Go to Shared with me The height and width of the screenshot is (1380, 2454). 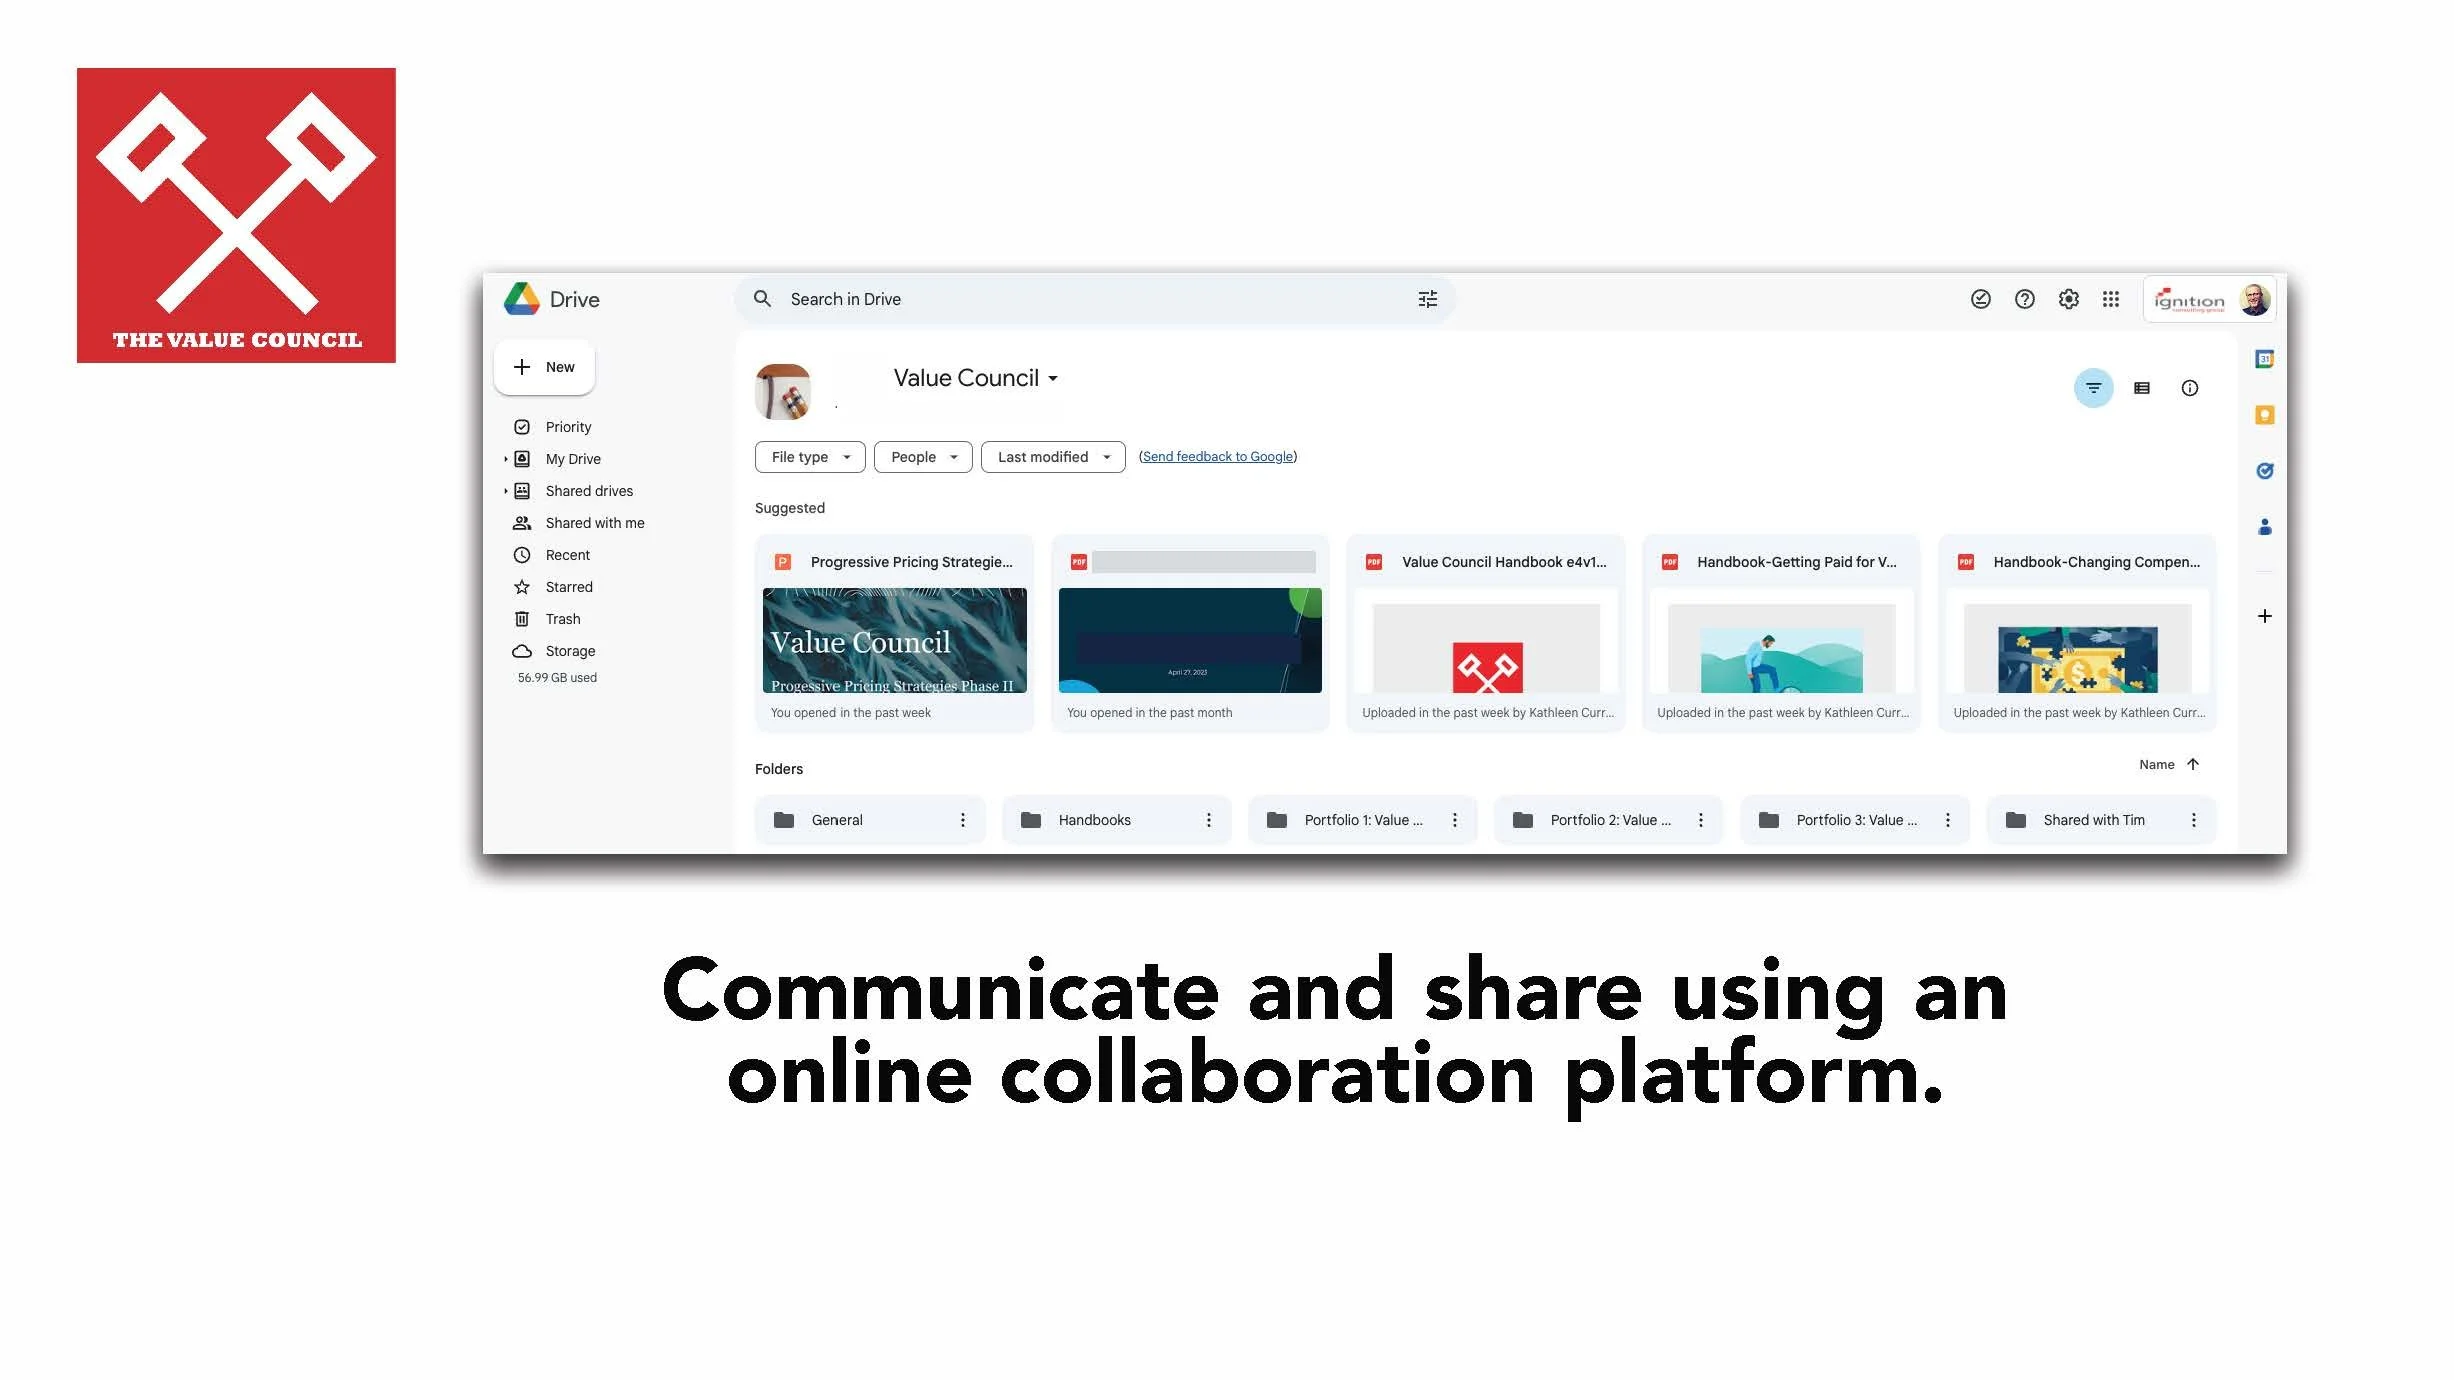point(594,523)
